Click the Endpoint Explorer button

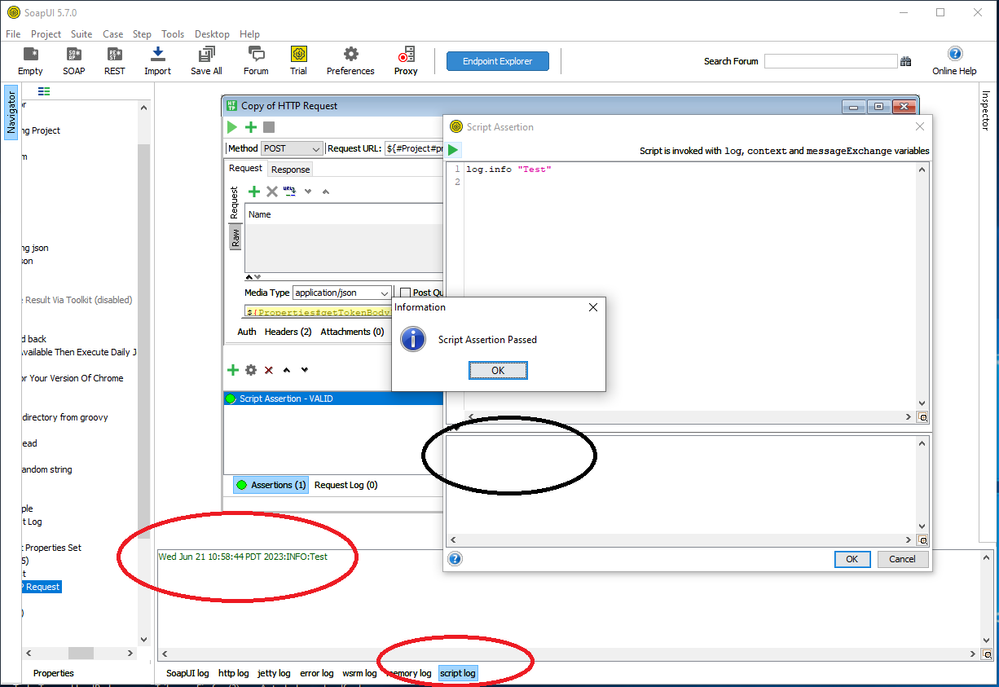pyautogui.click(x=498, y=61)
